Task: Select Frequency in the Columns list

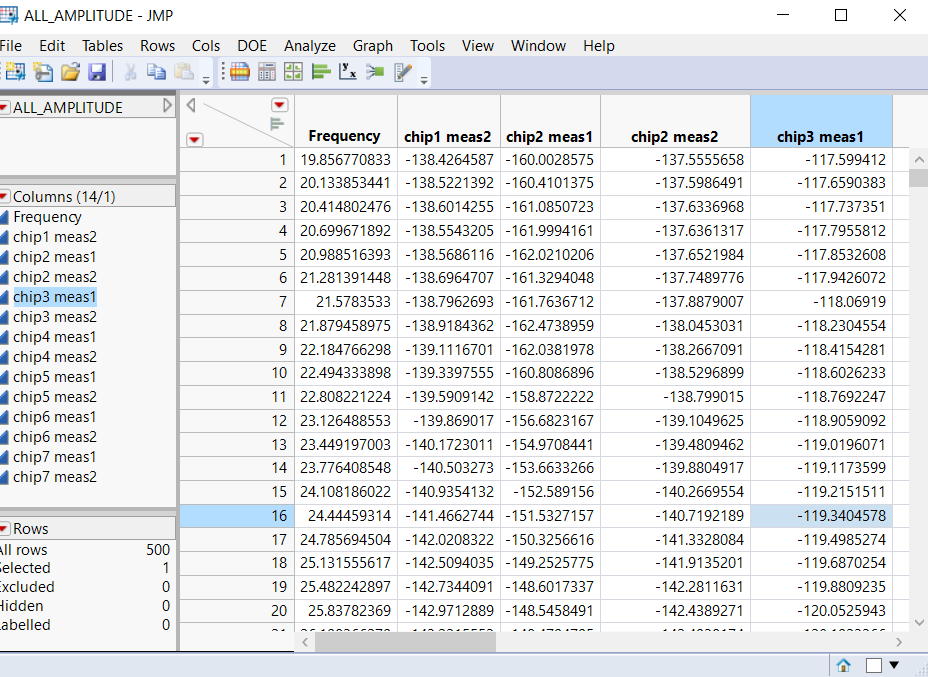Action: pyautogui.click(x=47, y=217)
